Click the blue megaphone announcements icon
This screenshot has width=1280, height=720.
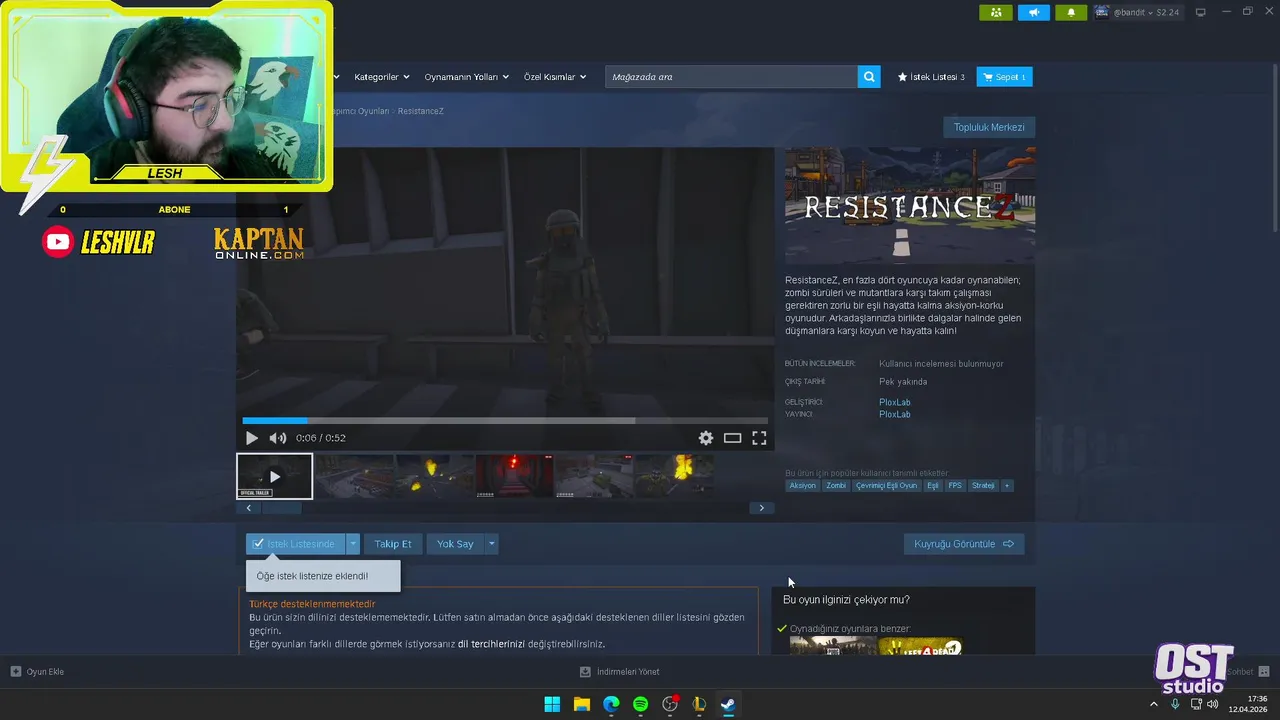1034,12
